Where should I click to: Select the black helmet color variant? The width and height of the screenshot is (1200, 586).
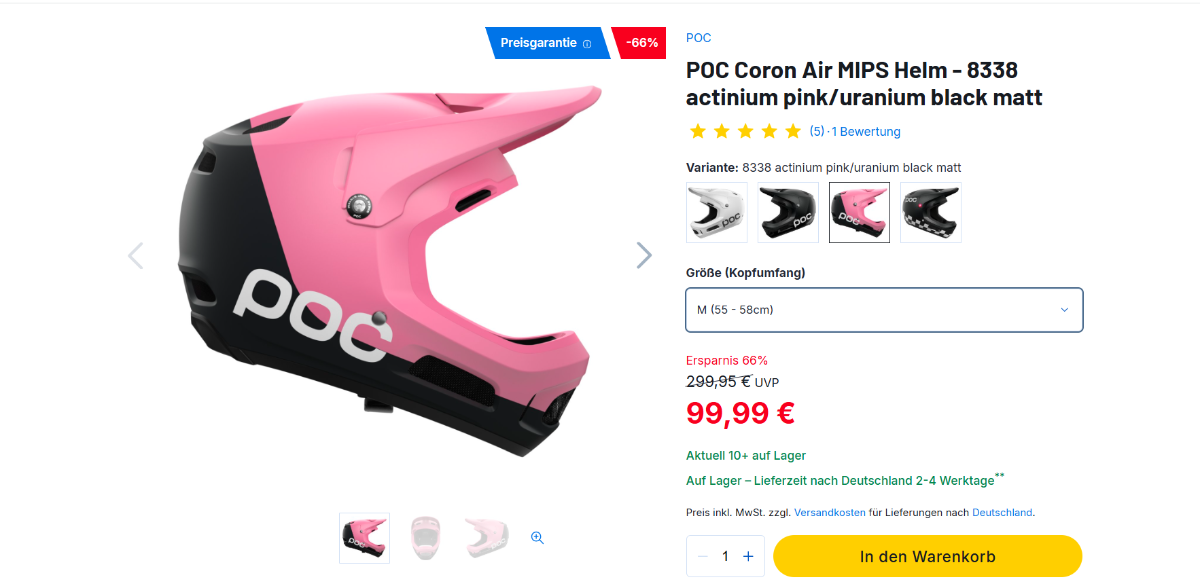click(788, 212)
